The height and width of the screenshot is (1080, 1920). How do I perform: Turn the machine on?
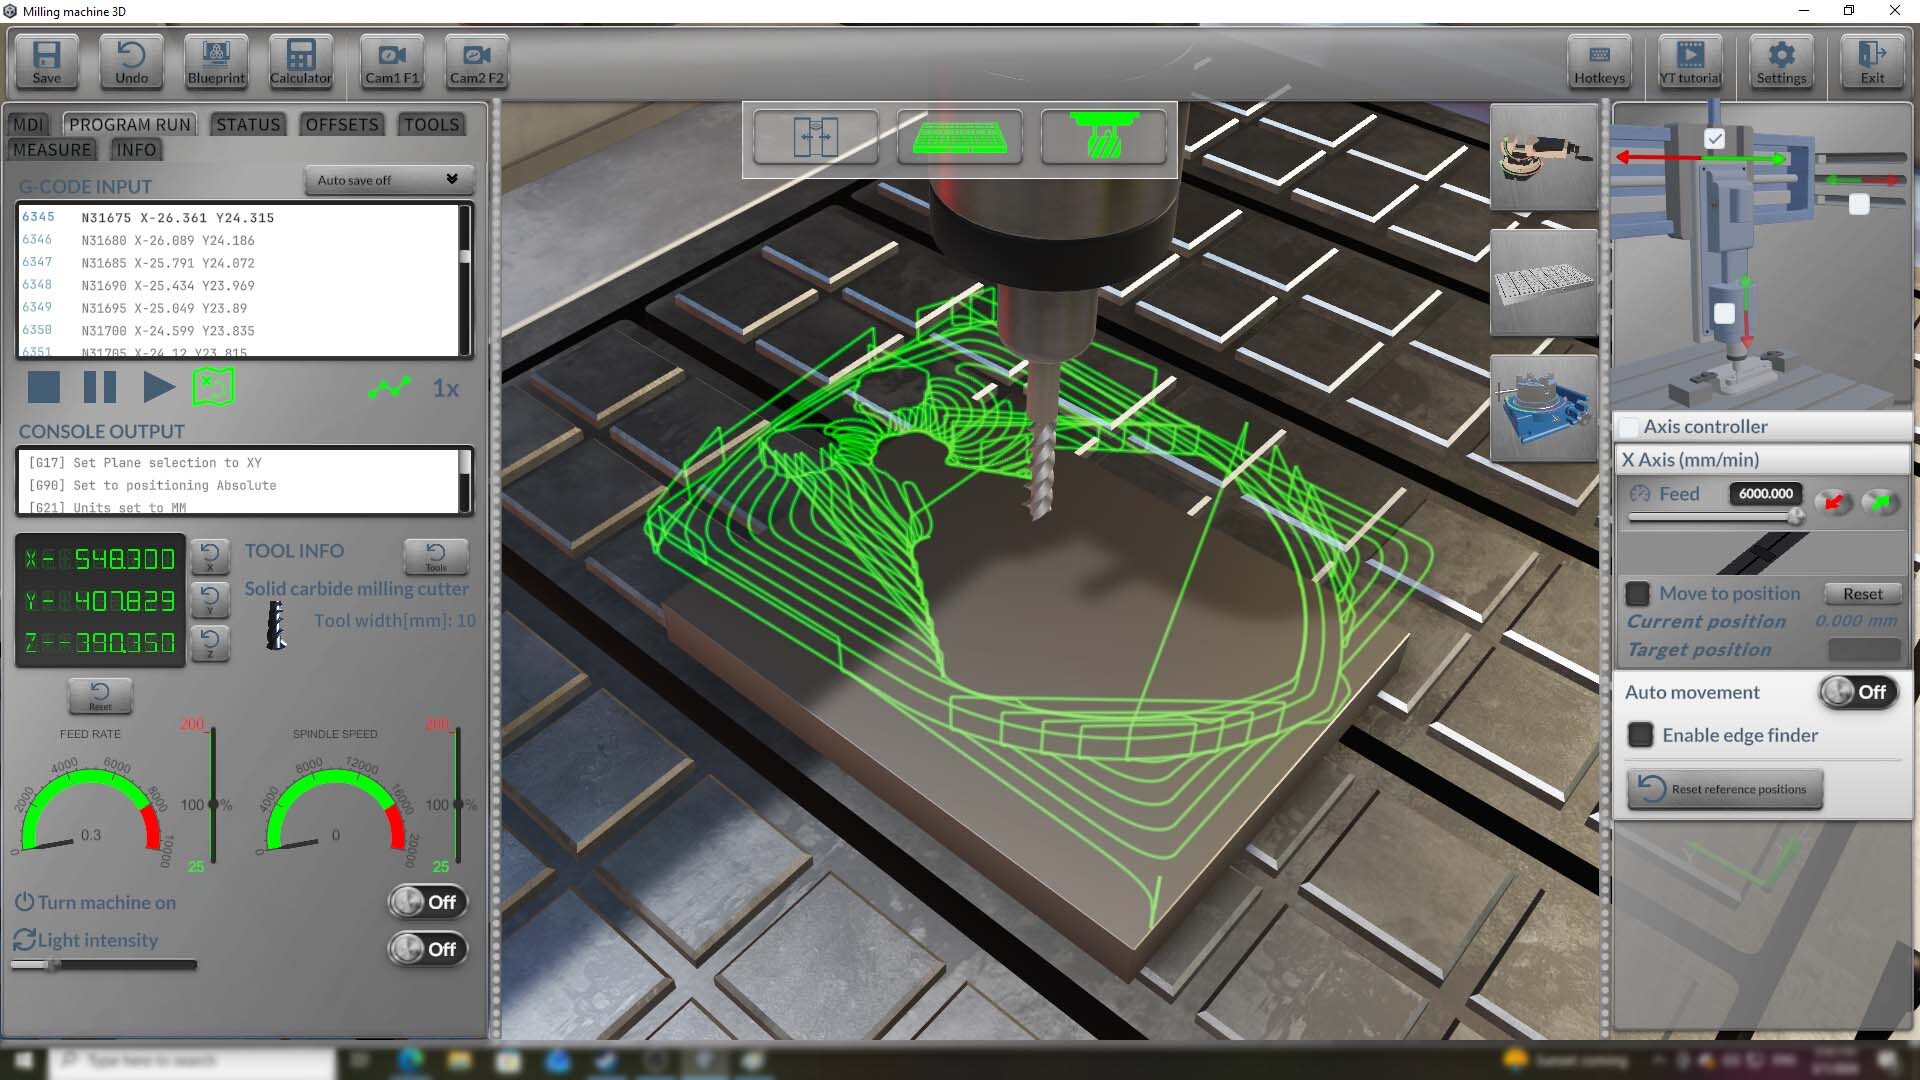[x=427, y=902]
